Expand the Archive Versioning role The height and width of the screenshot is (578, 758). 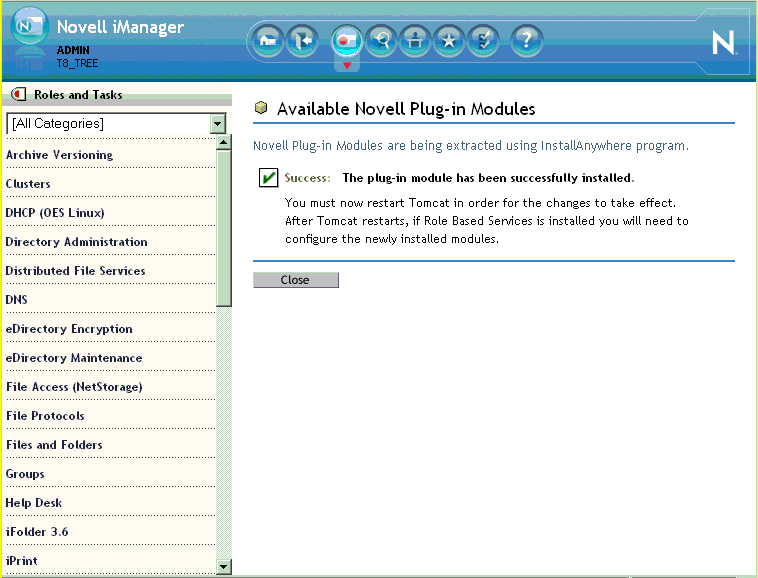(x=59, y=155)
